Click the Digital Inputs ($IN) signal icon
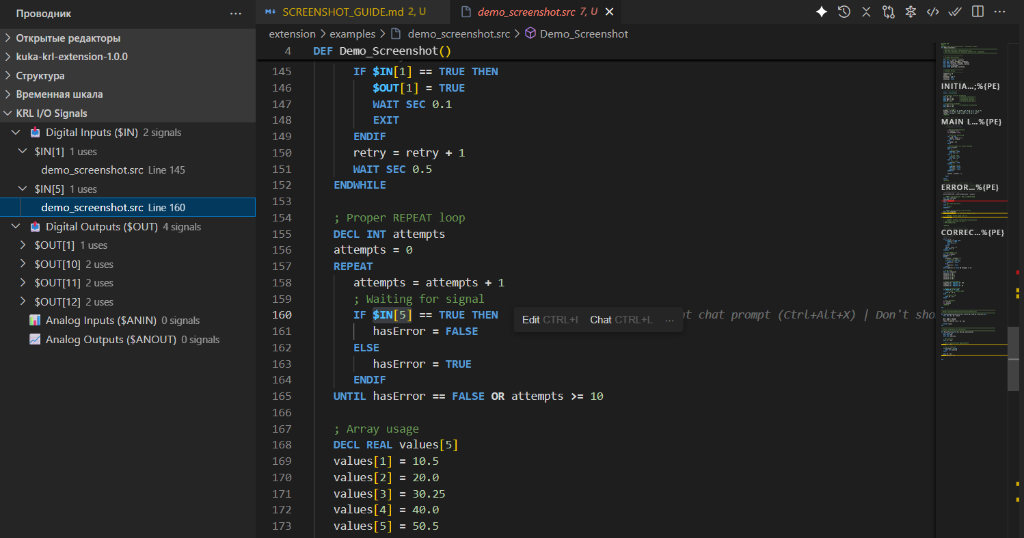Image resolution: width=1024 pixels, height=538 pixels. [x=35, y=133]
